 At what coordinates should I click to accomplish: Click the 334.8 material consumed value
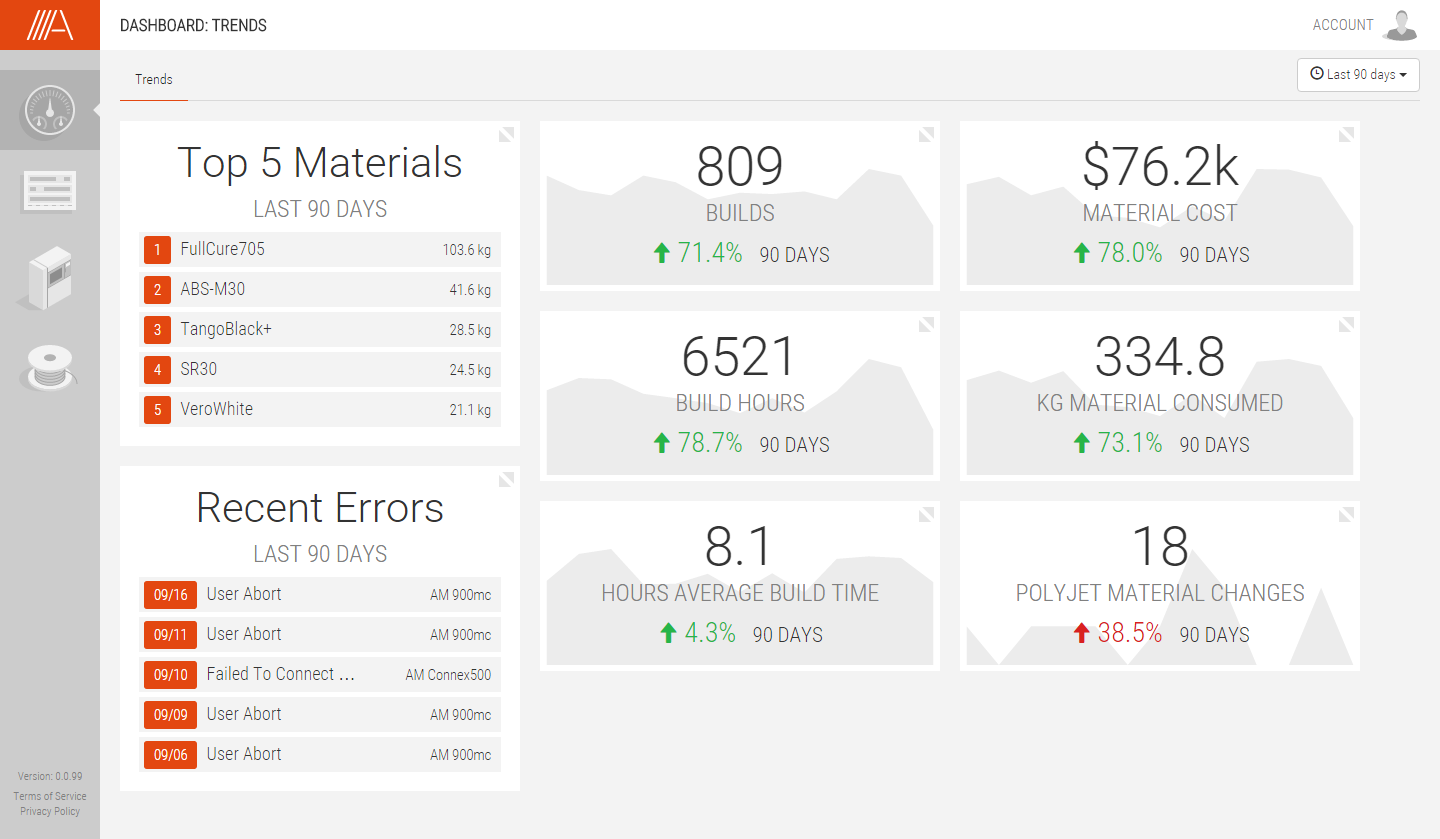click(x=1160, y=357)
